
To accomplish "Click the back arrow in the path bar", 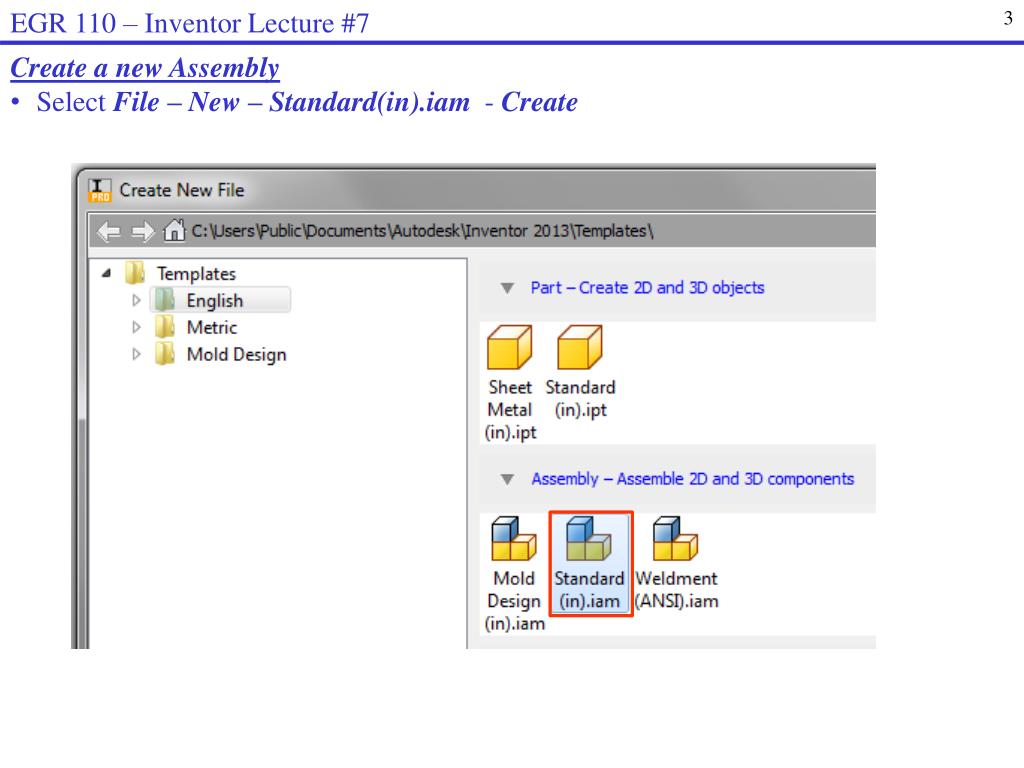I will (108, 231).
